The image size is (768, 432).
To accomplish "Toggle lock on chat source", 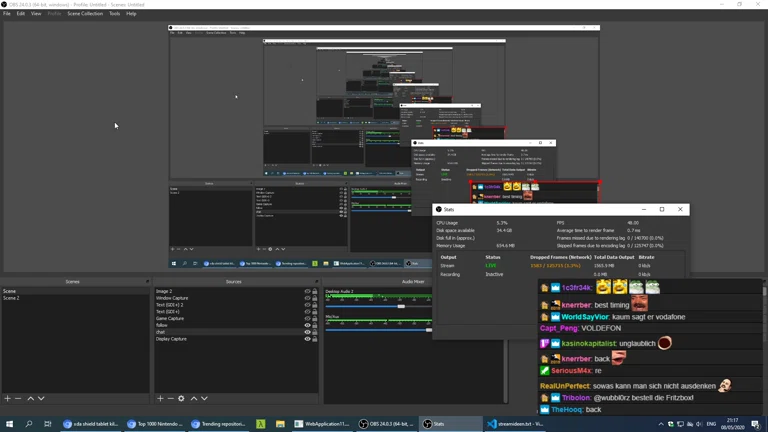I will (x=315, y=332).
